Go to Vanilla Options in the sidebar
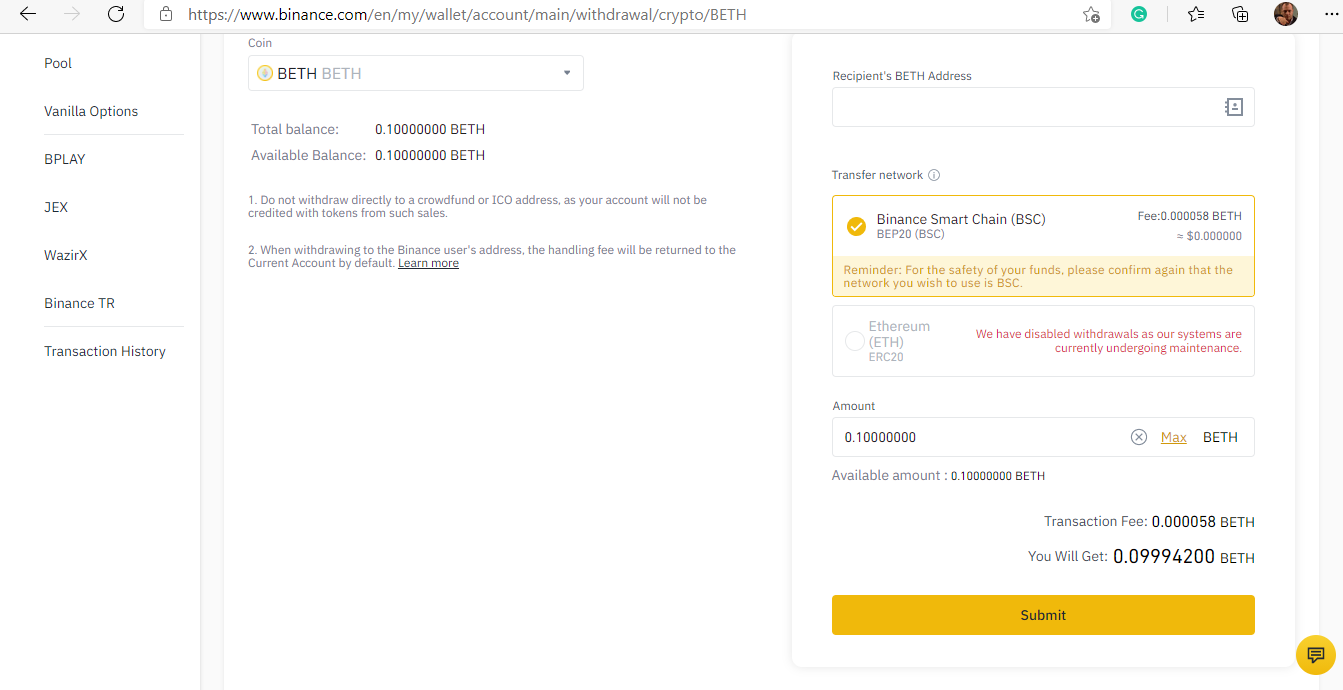This screenshot has height=690, width=1343. pyautogui.click(x=91, y=111)
